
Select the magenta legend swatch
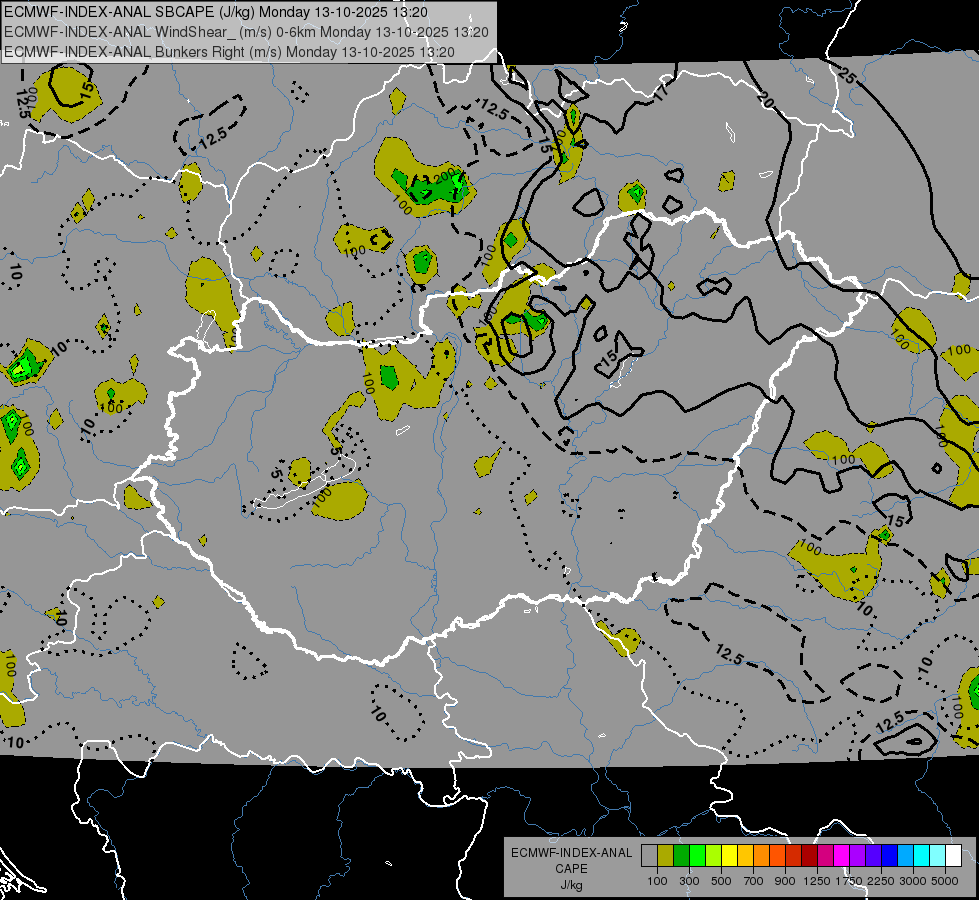(842, 856)
